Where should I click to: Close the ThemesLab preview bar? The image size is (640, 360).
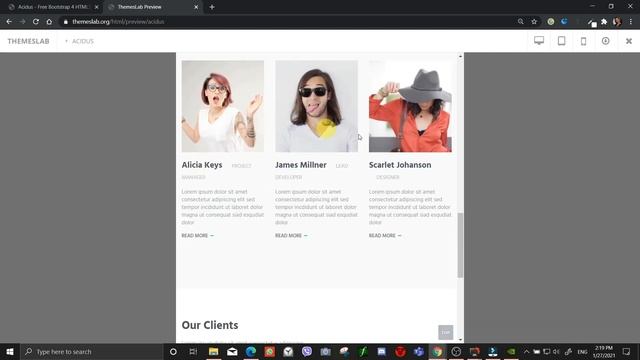pos(629,41)
